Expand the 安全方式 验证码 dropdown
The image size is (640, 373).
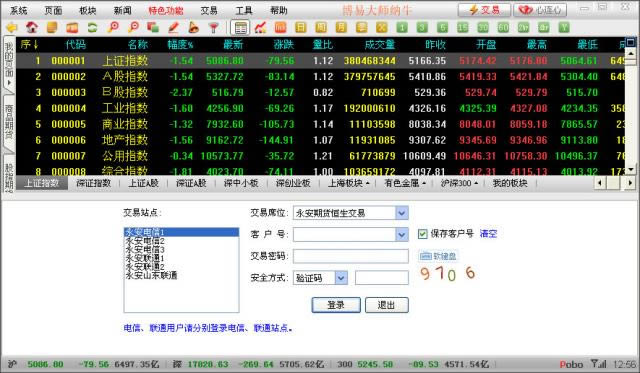341,278
